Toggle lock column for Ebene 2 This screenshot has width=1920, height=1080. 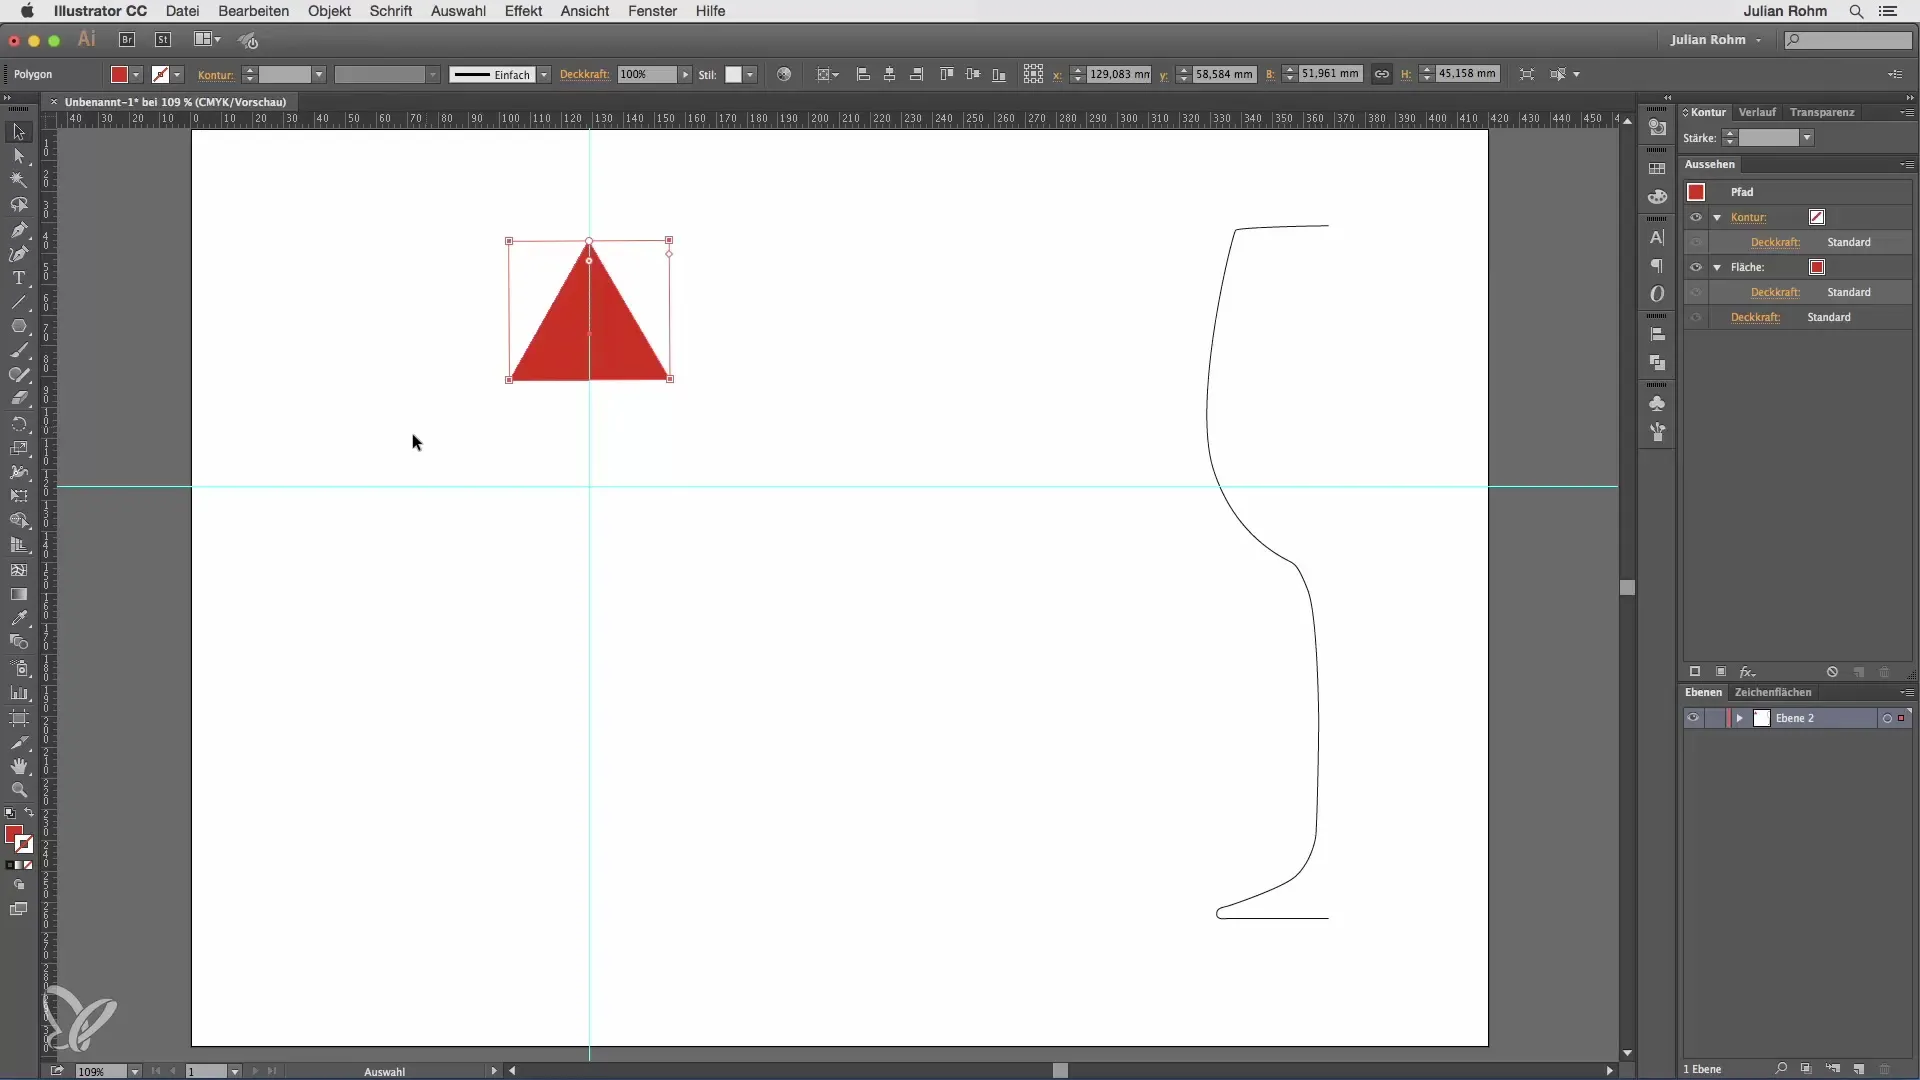coord(1715,718)
